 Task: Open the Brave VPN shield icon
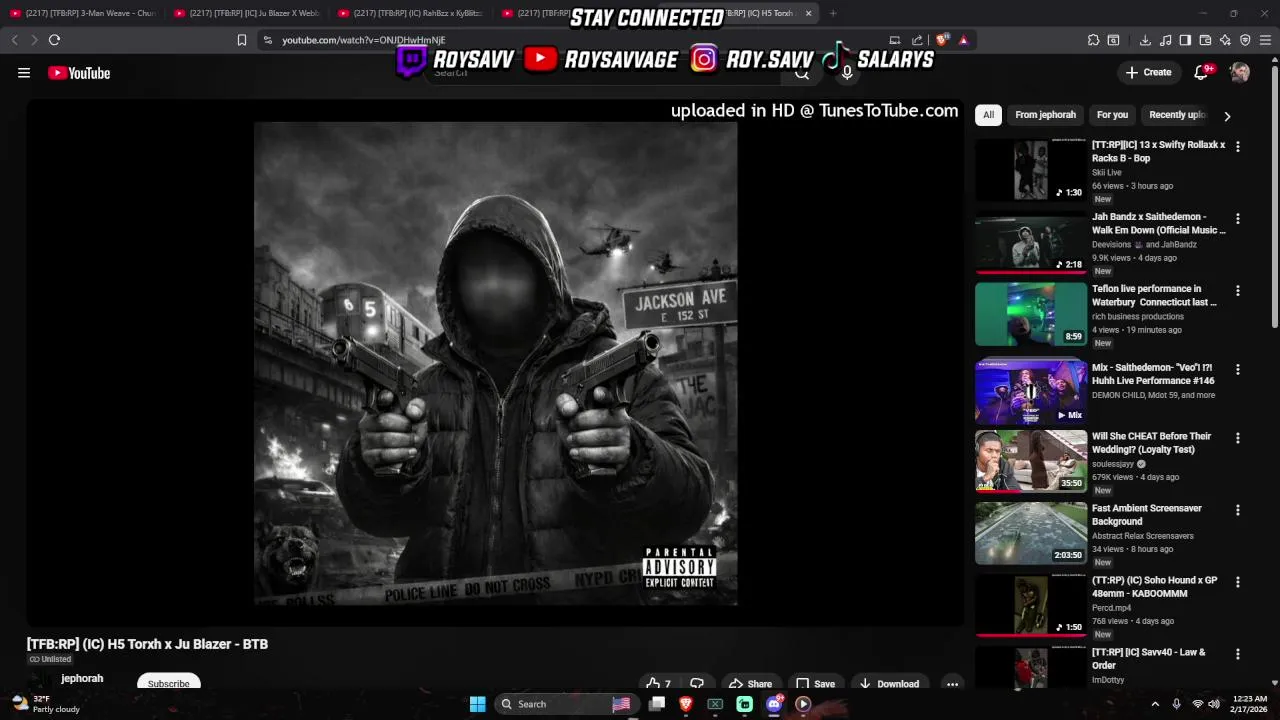tap(1245, 40)
